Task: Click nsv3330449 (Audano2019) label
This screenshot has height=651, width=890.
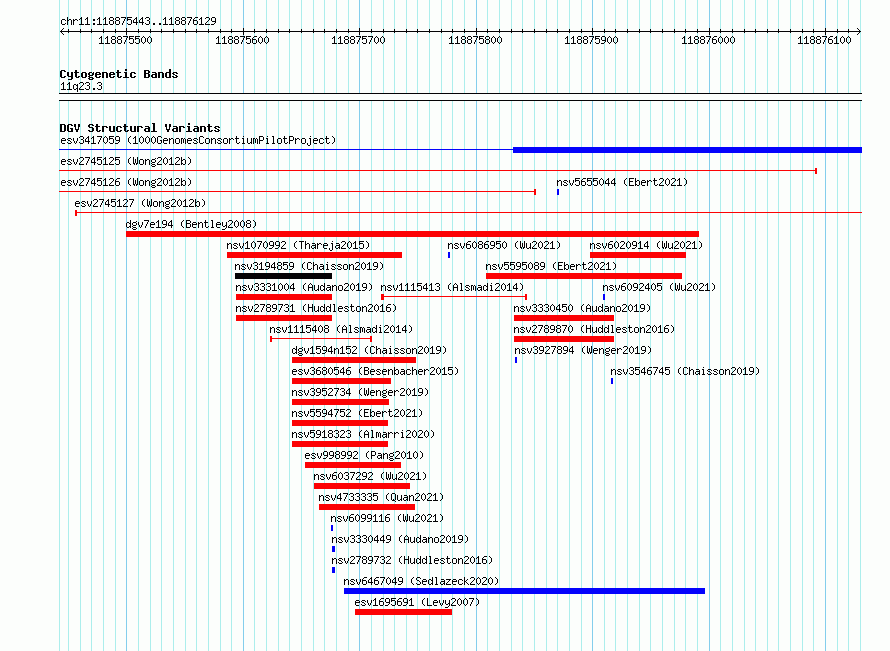Action: [401, 539]
